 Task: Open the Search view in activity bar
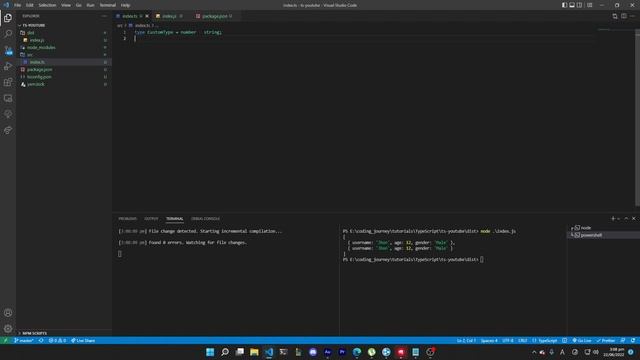(8, 34)
